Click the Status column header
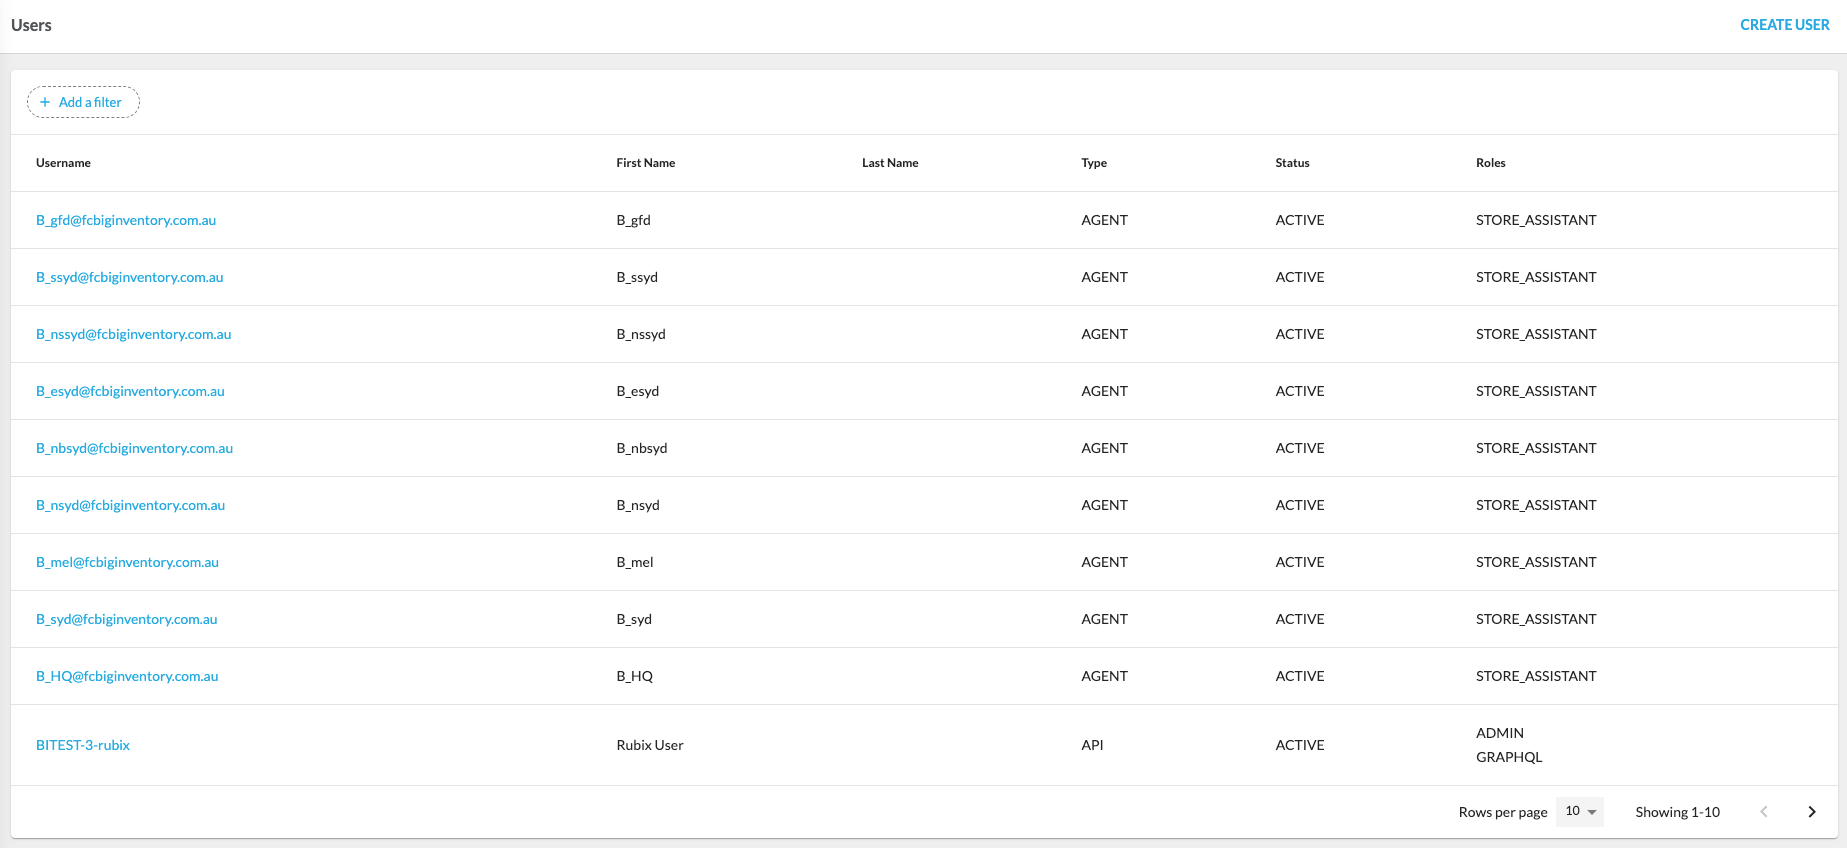 click(x=1292, y=163)
